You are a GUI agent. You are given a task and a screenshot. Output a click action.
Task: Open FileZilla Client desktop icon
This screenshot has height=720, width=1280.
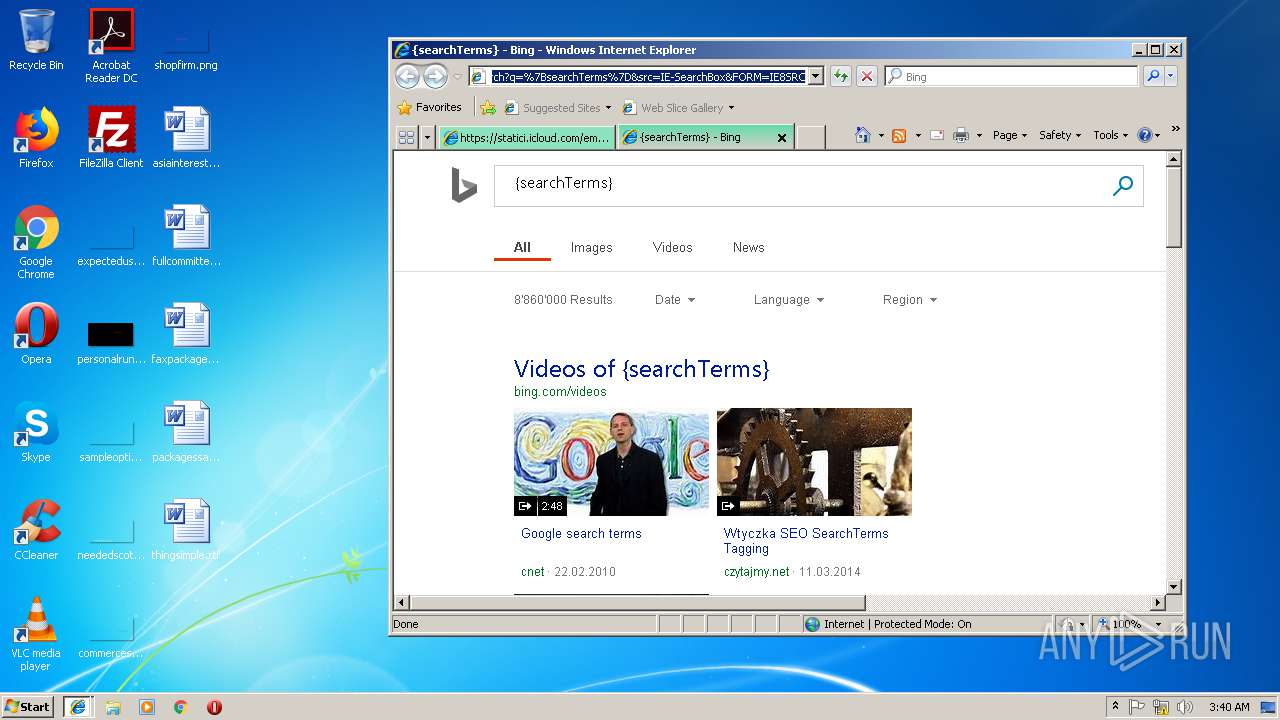(111, 138)
